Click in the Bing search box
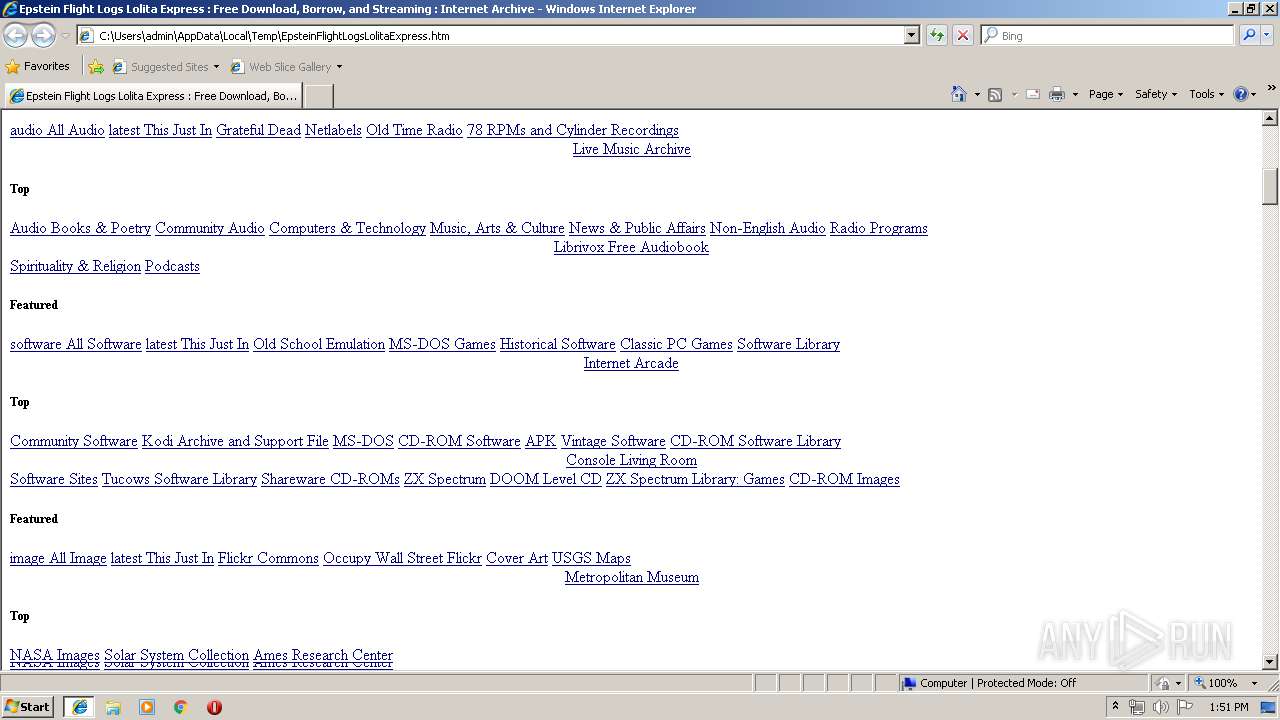The width and height of the screenshot is (1280, 720). pos(1108,35)
